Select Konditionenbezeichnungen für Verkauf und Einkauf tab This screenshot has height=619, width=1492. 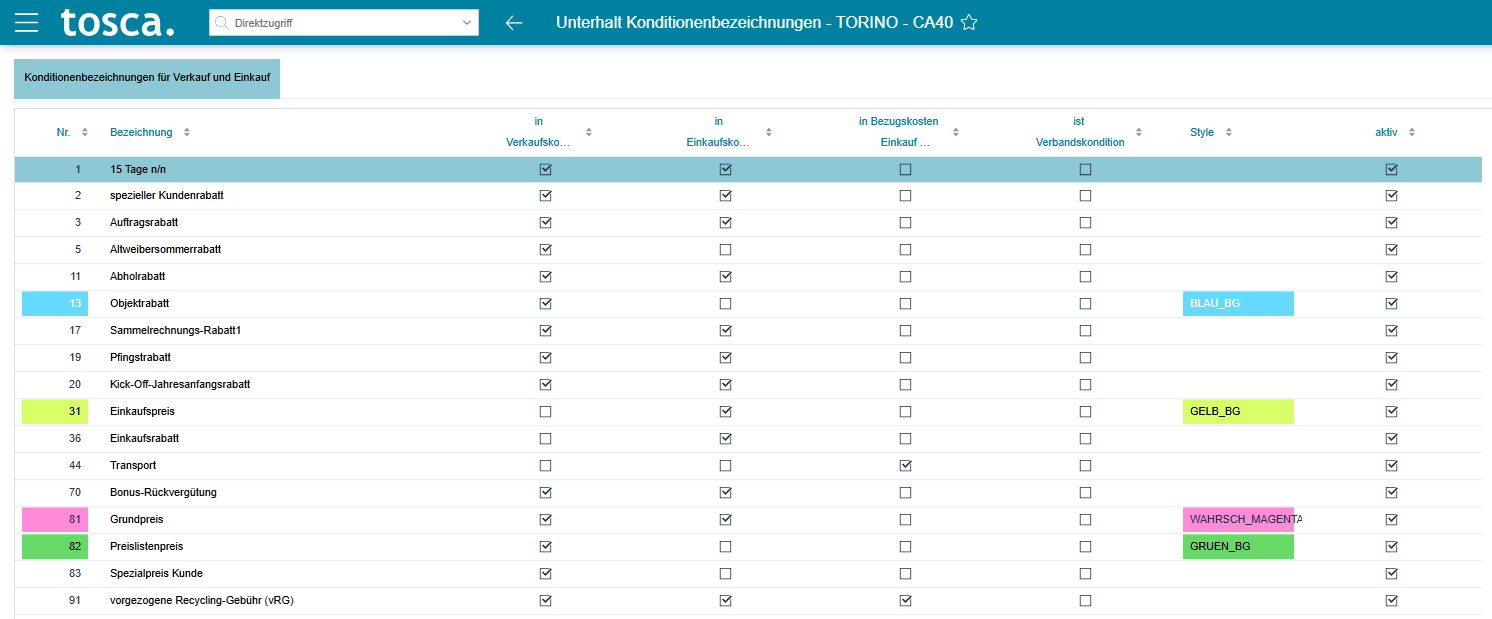(x=147, y=78)
